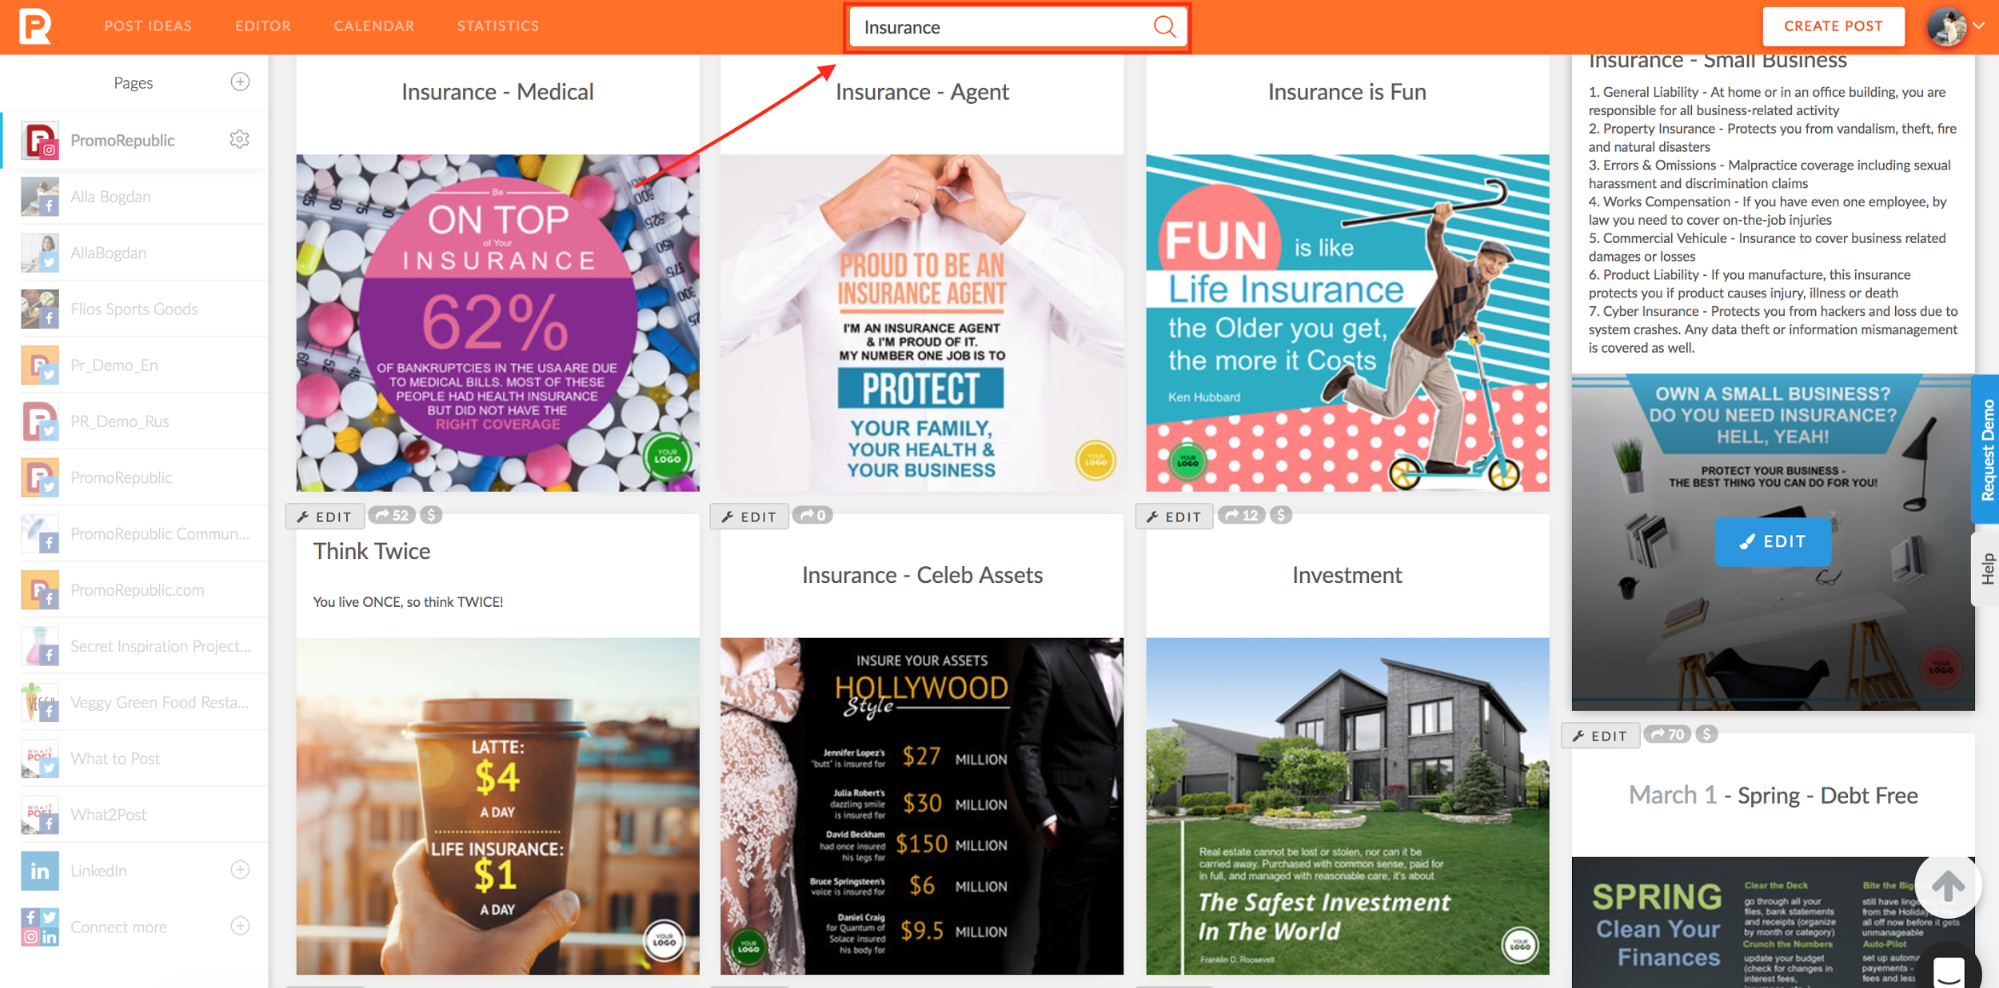The width and height of the screenshot is (1999, 988).
Task: Click the Insurance search input field
Action: click(1005, 27)
